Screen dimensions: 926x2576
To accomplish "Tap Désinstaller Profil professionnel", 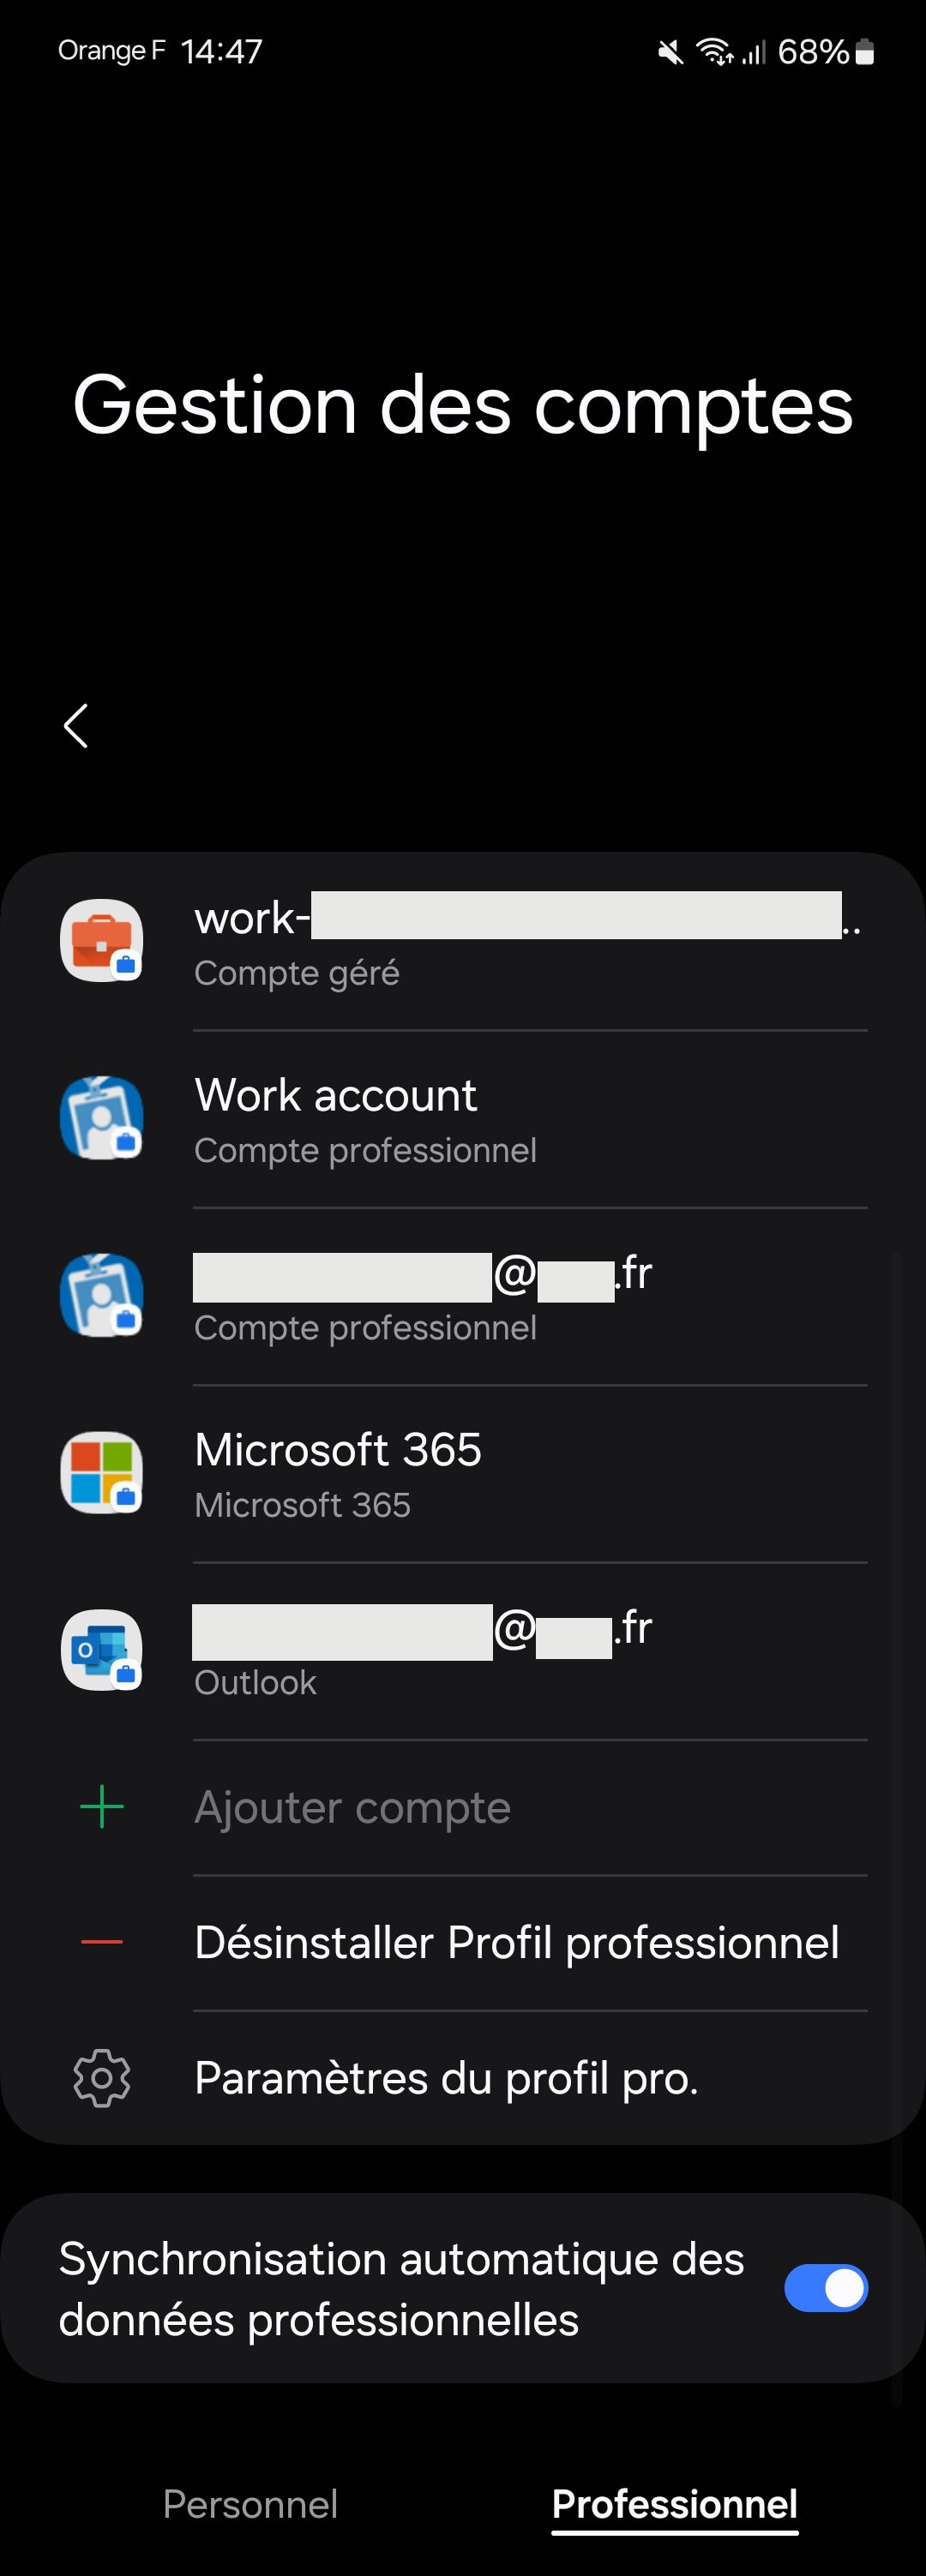I will [x=516, y=1943].
